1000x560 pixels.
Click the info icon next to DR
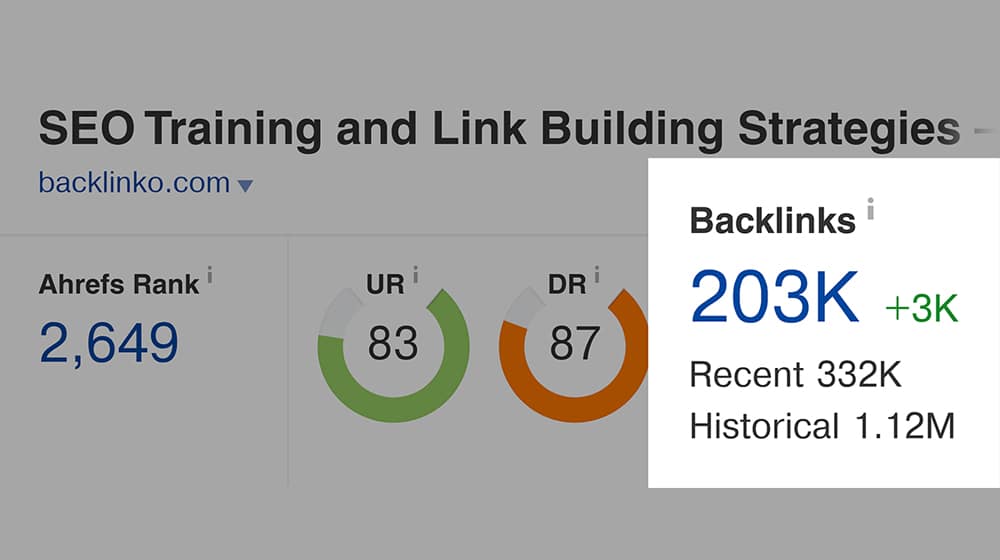[x=597, y=274]
